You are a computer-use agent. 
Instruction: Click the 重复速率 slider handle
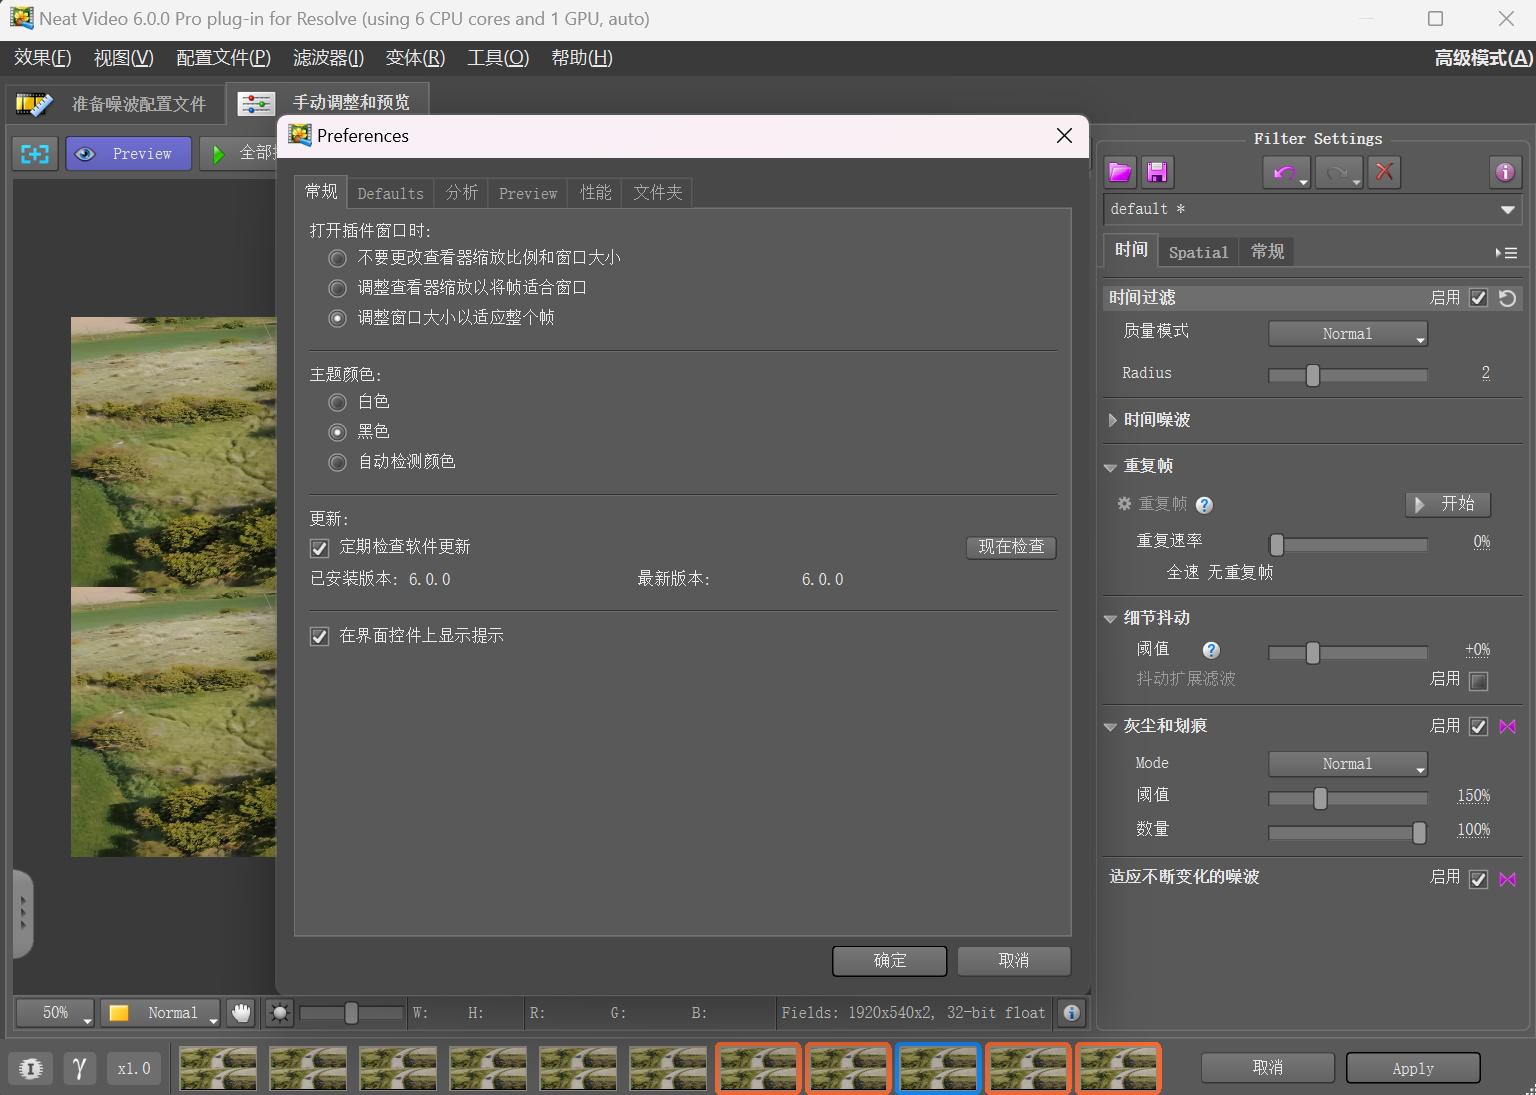coord(1277,544)
